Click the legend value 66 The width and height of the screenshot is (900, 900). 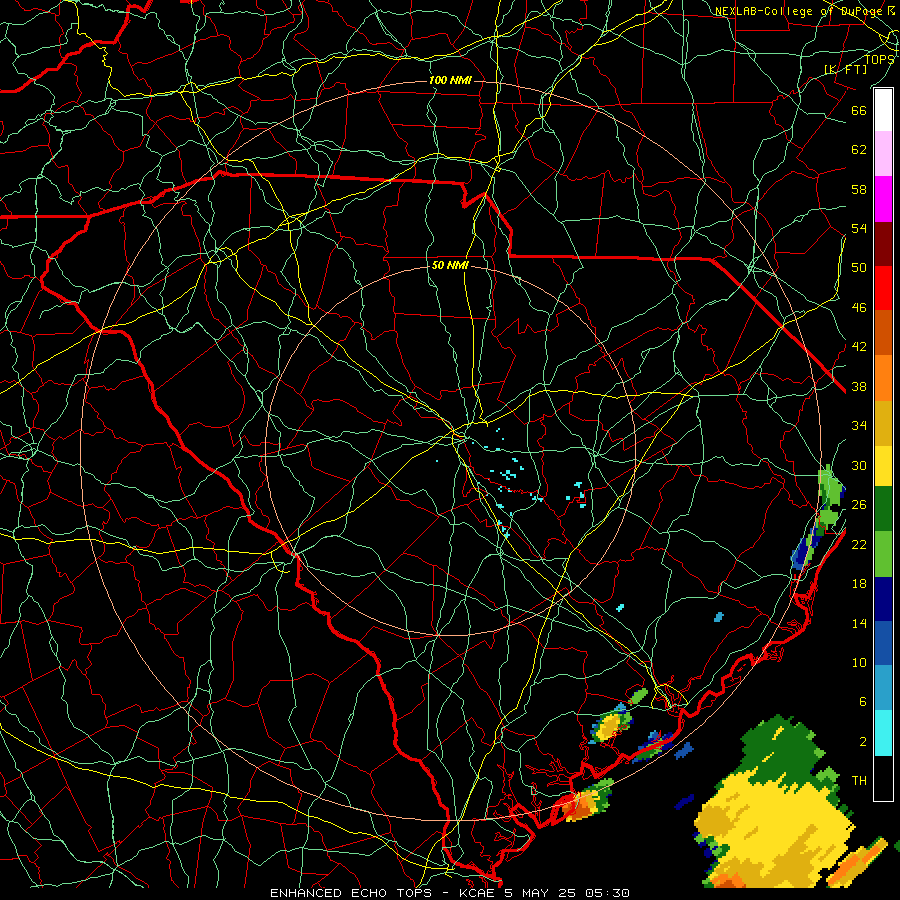pyautogui.click(x=859, y=111)
